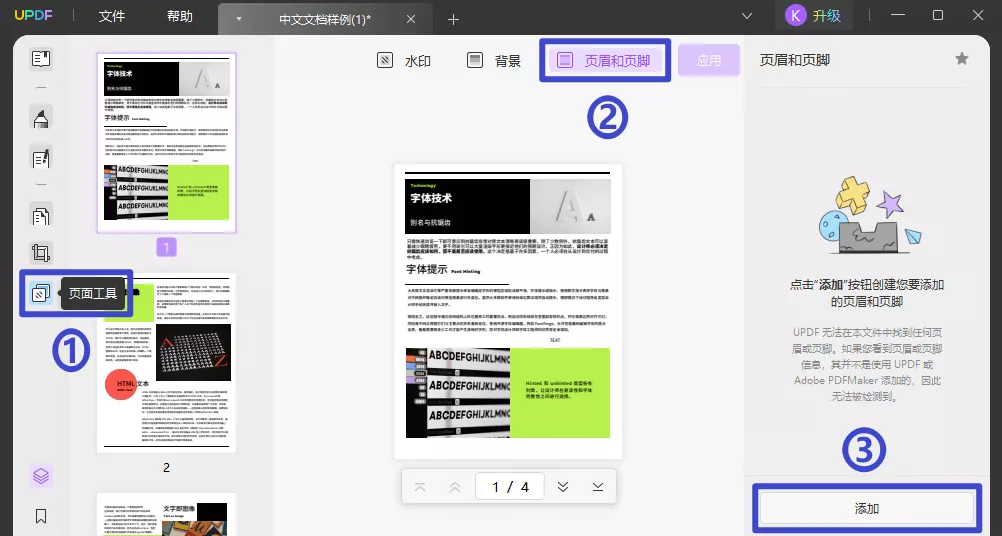This screenshot has width=1002, height=536.
Task: Open the Page Tools icon
Action: coord(41,293)
